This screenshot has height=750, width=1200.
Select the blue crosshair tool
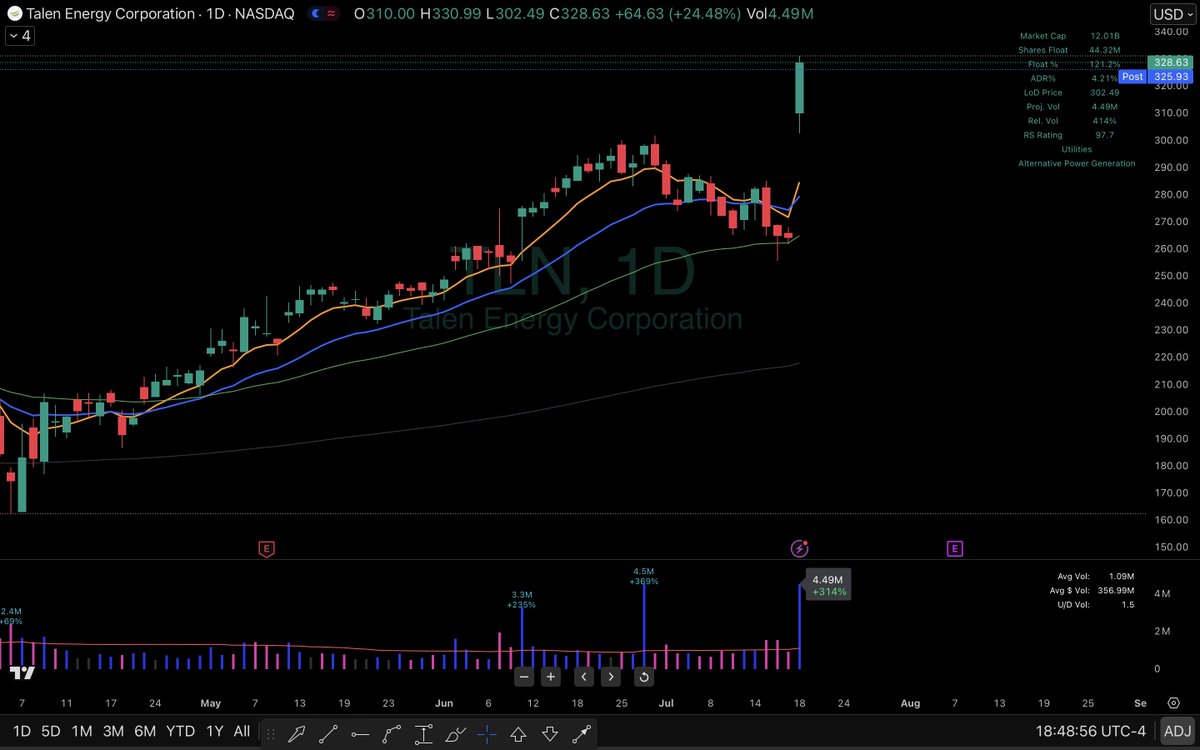487,734
